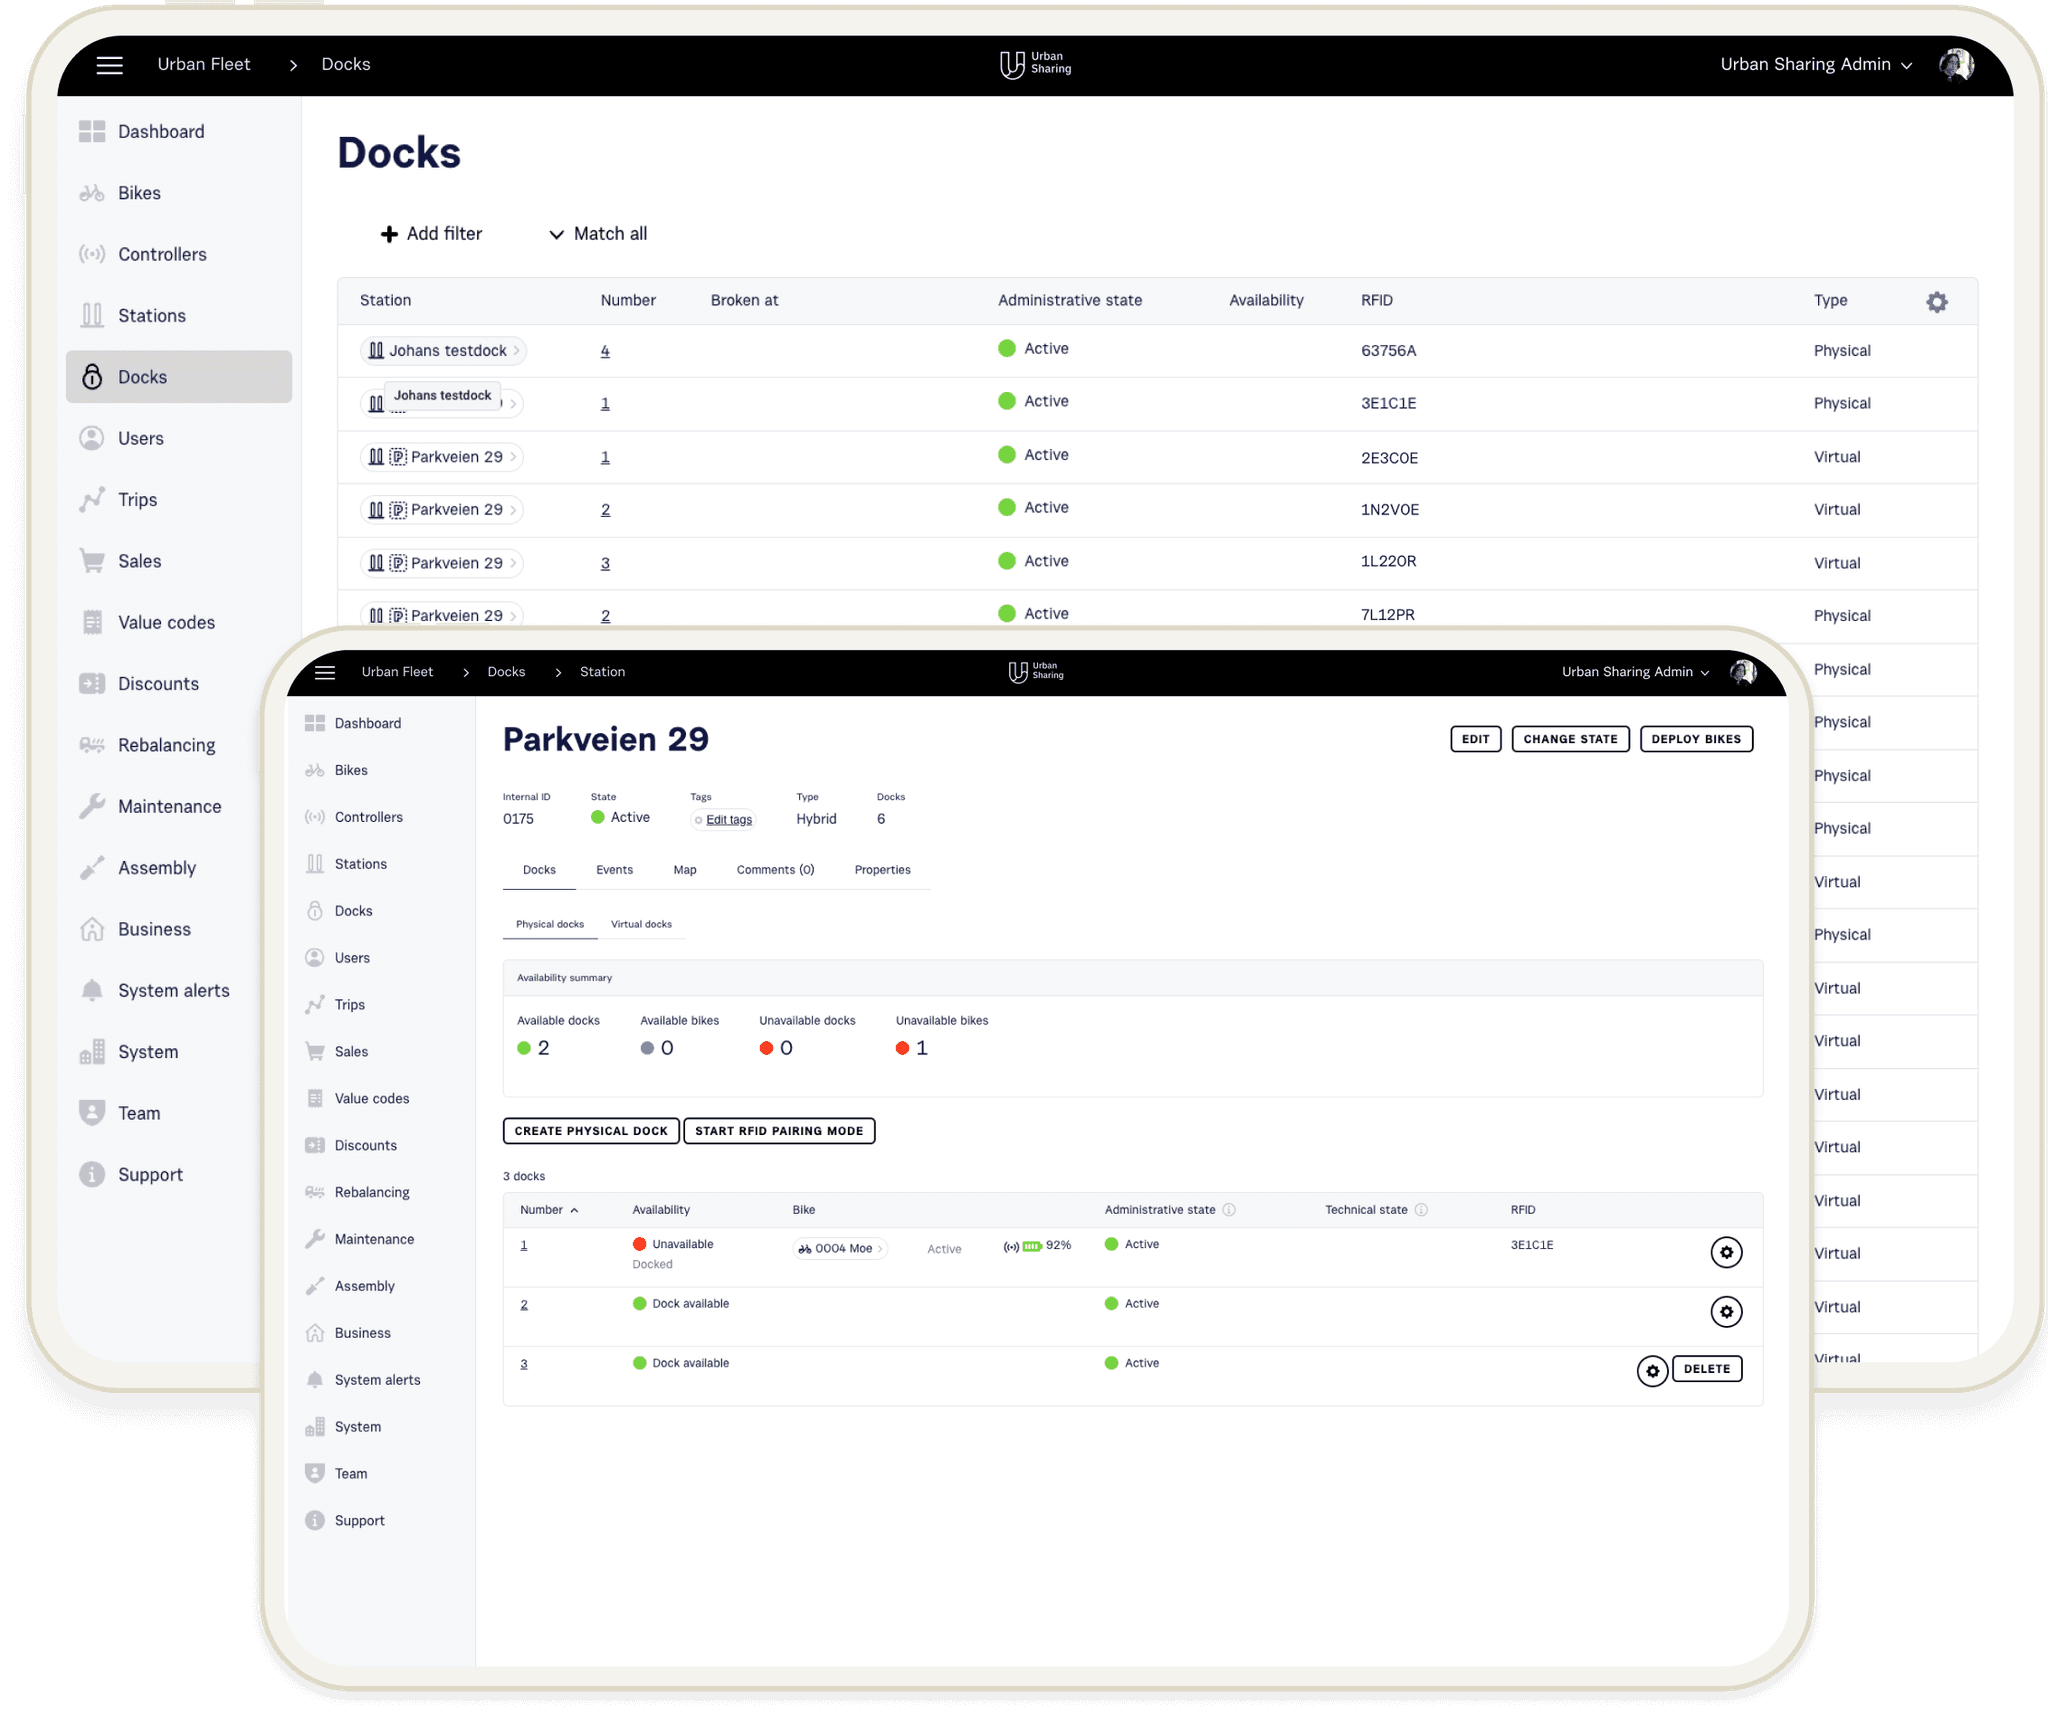Click info icon beside Technical state header
This screenshot has height=1709, width=2048.
click(x=1421, y=1210)
